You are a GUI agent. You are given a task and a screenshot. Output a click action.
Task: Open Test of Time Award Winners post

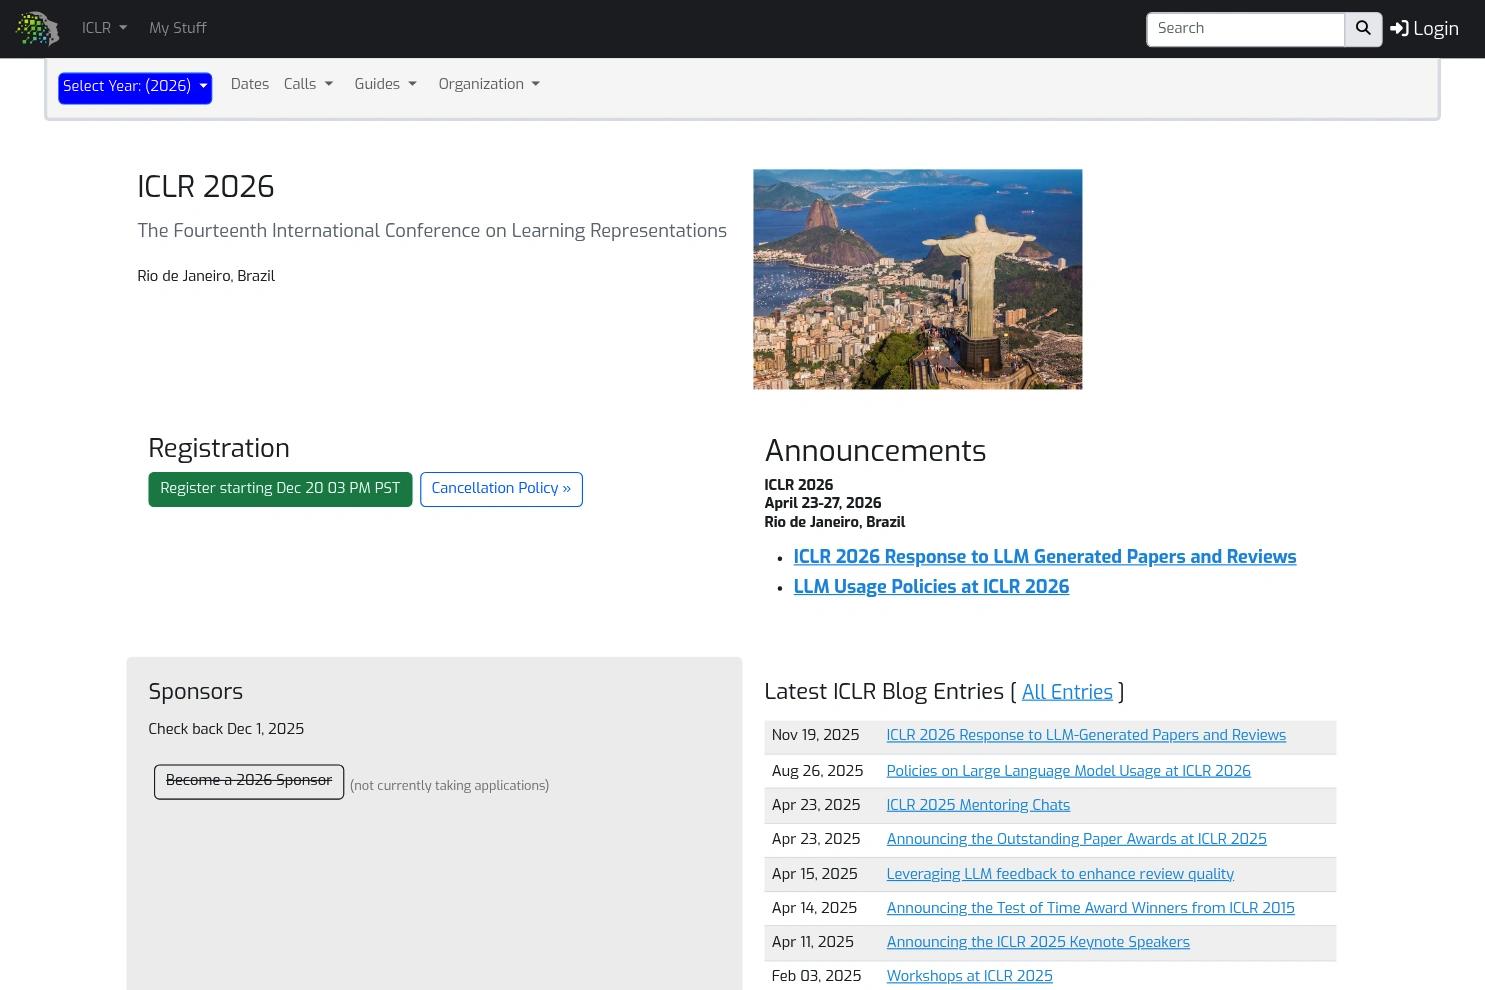pos(1090,908)
